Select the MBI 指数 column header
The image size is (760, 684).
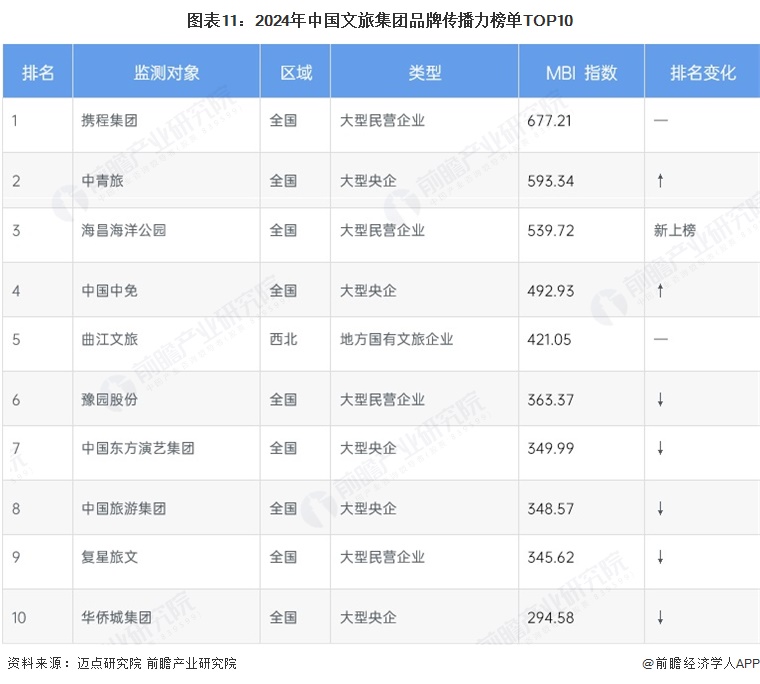click(x=581, y=73)
